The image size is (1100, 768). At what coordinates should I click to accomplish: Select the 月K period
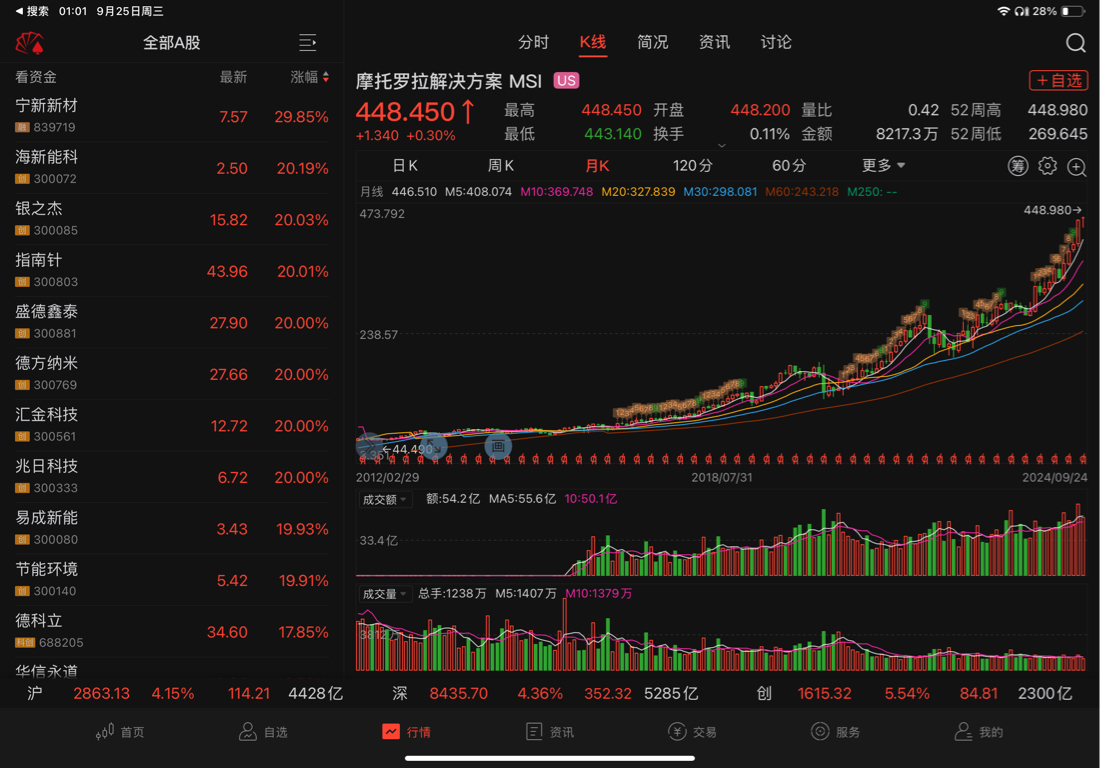point(597,166)
